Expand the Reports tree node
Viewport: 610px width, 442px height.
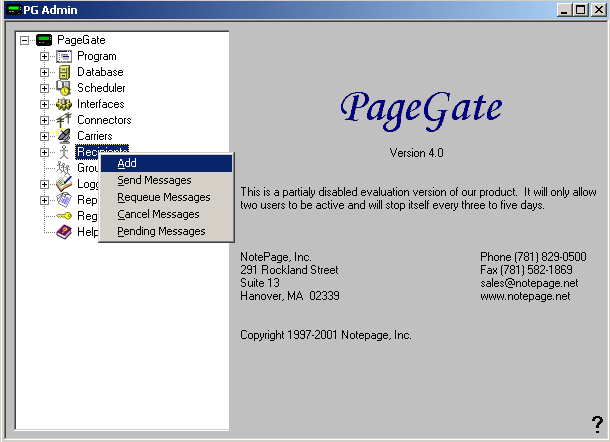point(44,200)
